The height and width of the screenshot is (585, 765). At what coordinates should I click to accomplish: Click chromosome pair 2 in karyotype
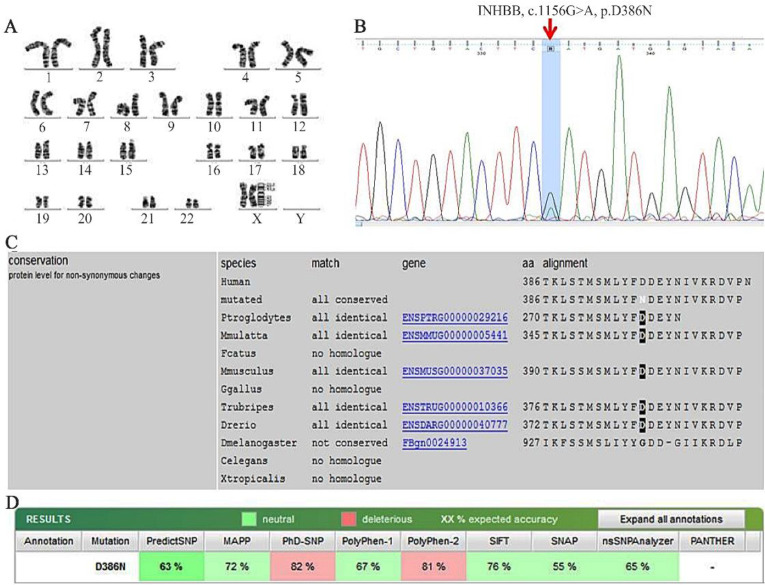coord(101,48)
